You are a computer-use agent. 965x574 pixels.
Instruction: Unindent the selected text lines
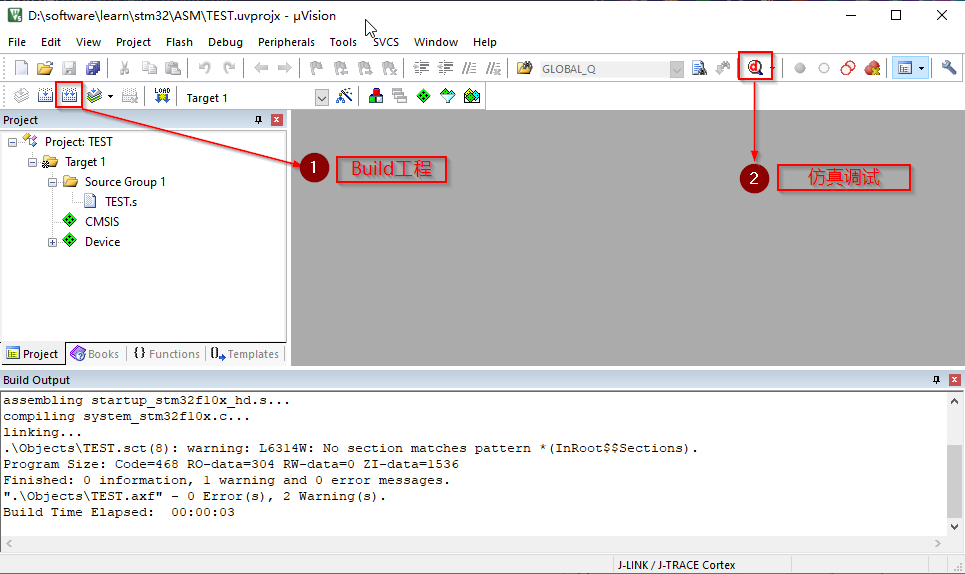tap(445, 68)
